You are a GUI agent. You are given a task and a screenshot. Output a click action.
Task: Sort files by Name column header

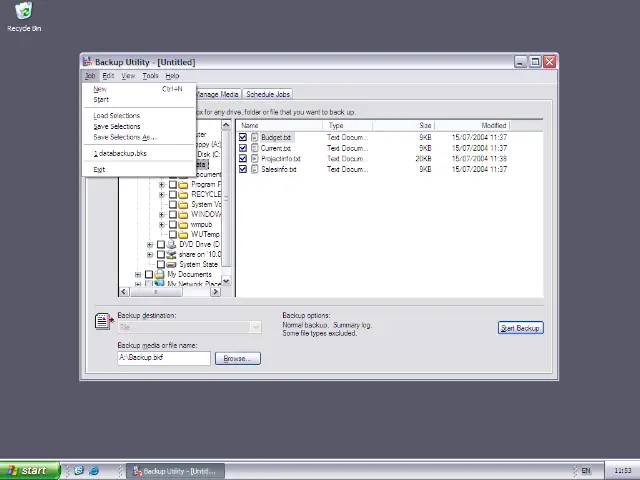coord(279,125)
